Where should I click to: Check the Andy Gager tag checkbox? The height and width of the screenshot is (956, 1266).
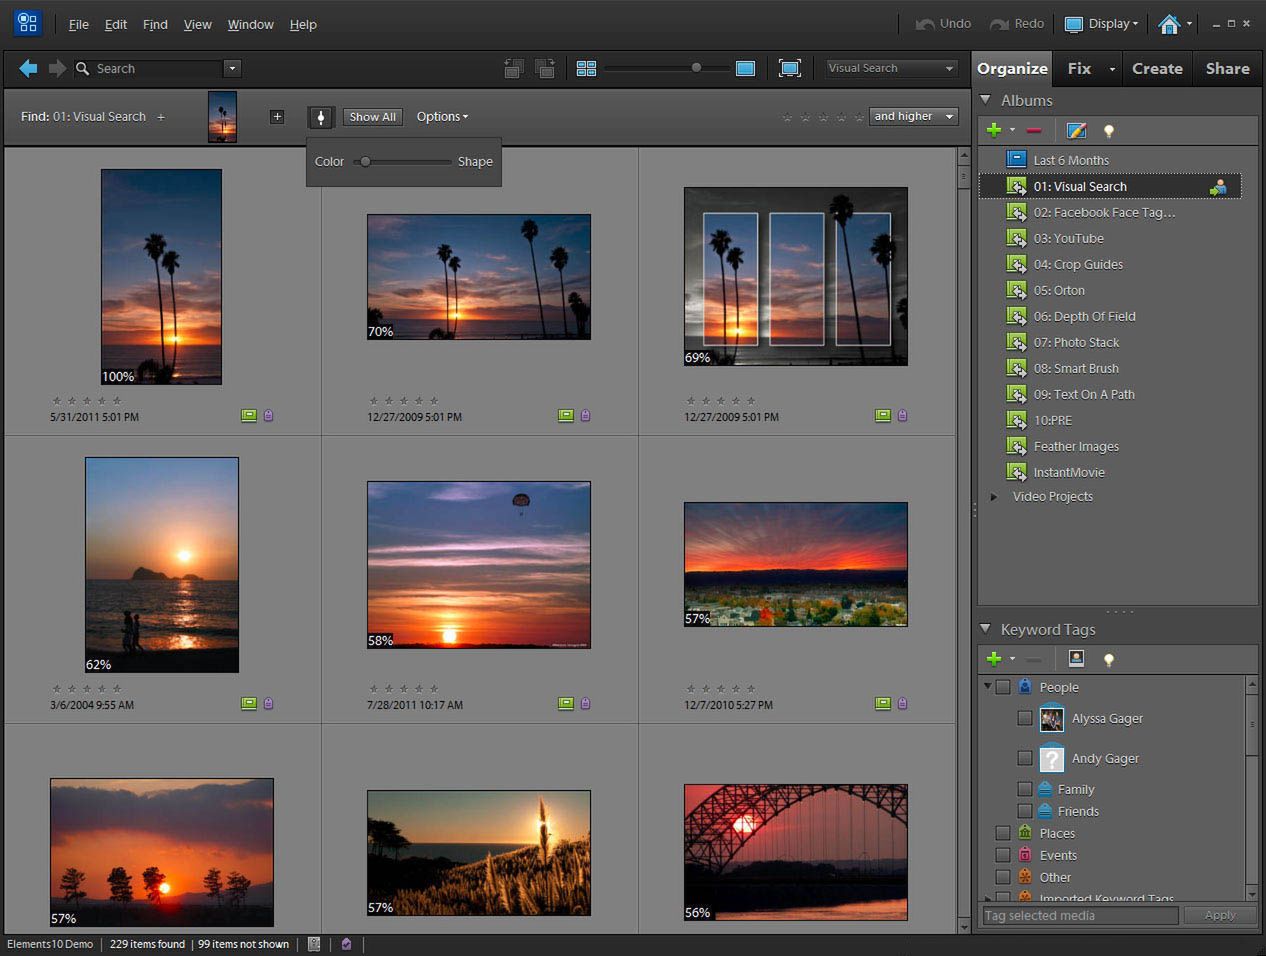pyautogui.click(x=1024, y=758)
